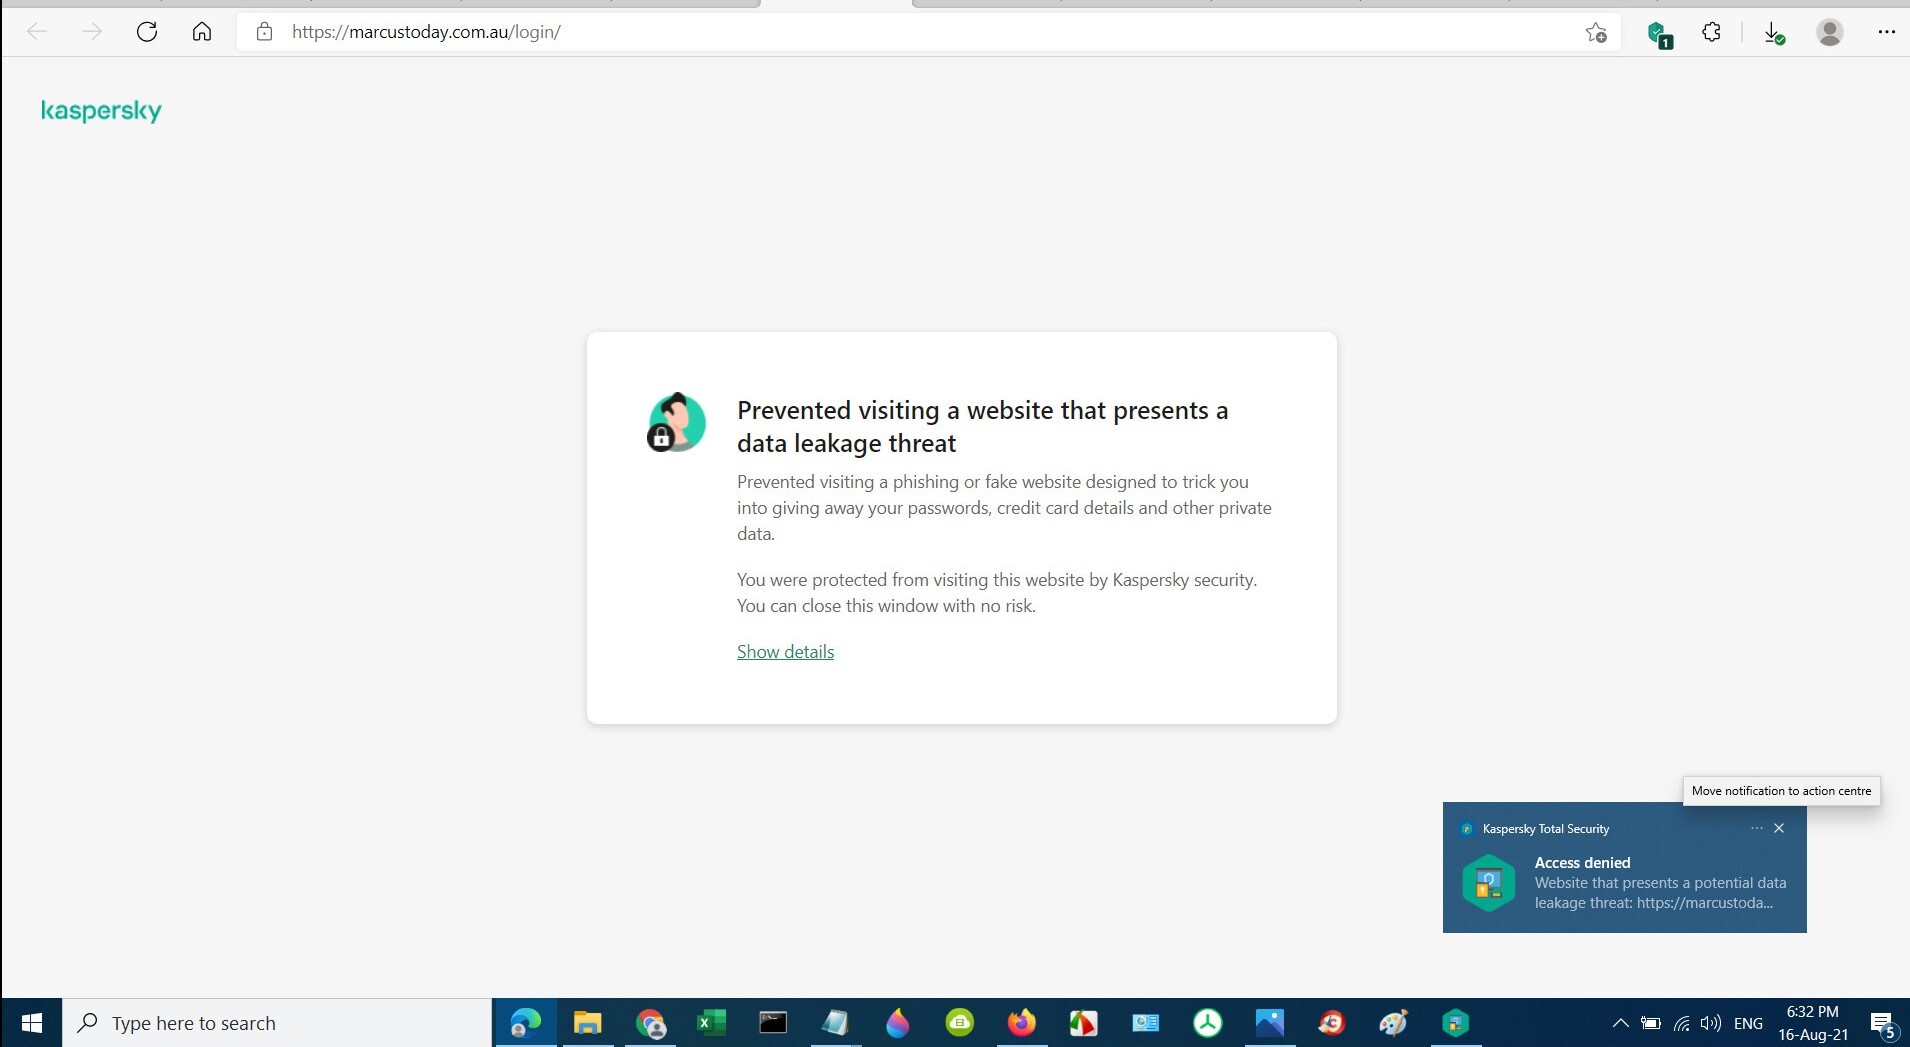Screen dimensions: 1910x1047
Task: Click the Kaspersky logo at page top
Action: pyautogui.click(x=101, y=111)
